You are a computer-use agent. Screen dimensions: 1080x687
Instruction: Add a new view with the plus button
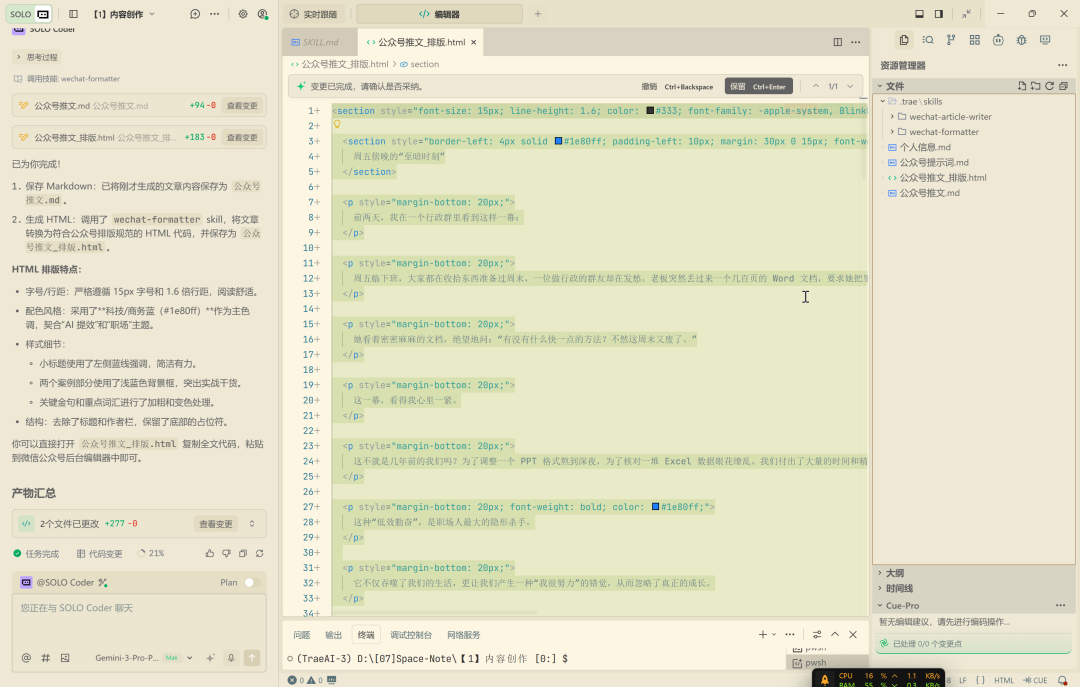[x=538, y=14]
